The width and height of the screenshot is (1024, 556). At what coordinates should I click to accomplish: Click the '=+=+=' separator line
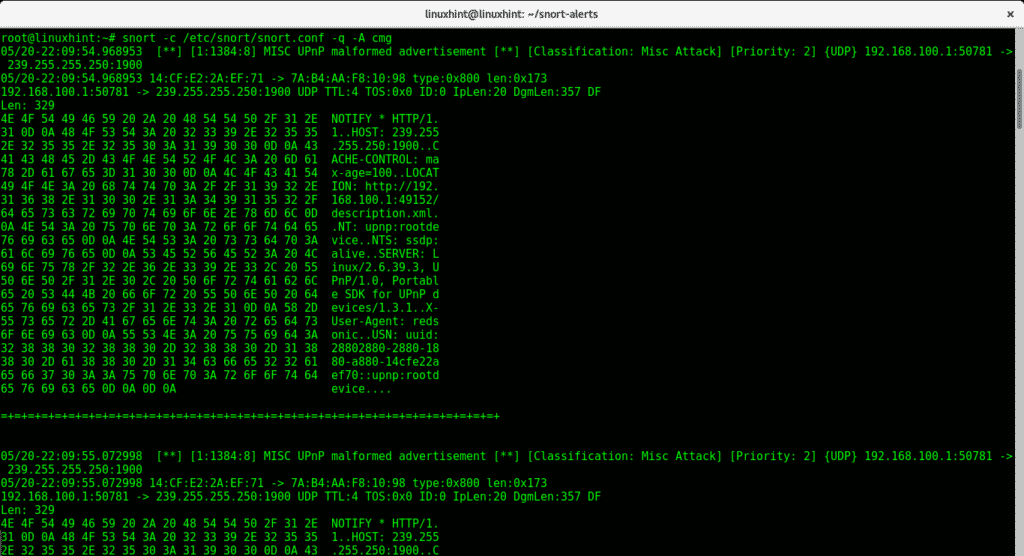click(250, 415)
